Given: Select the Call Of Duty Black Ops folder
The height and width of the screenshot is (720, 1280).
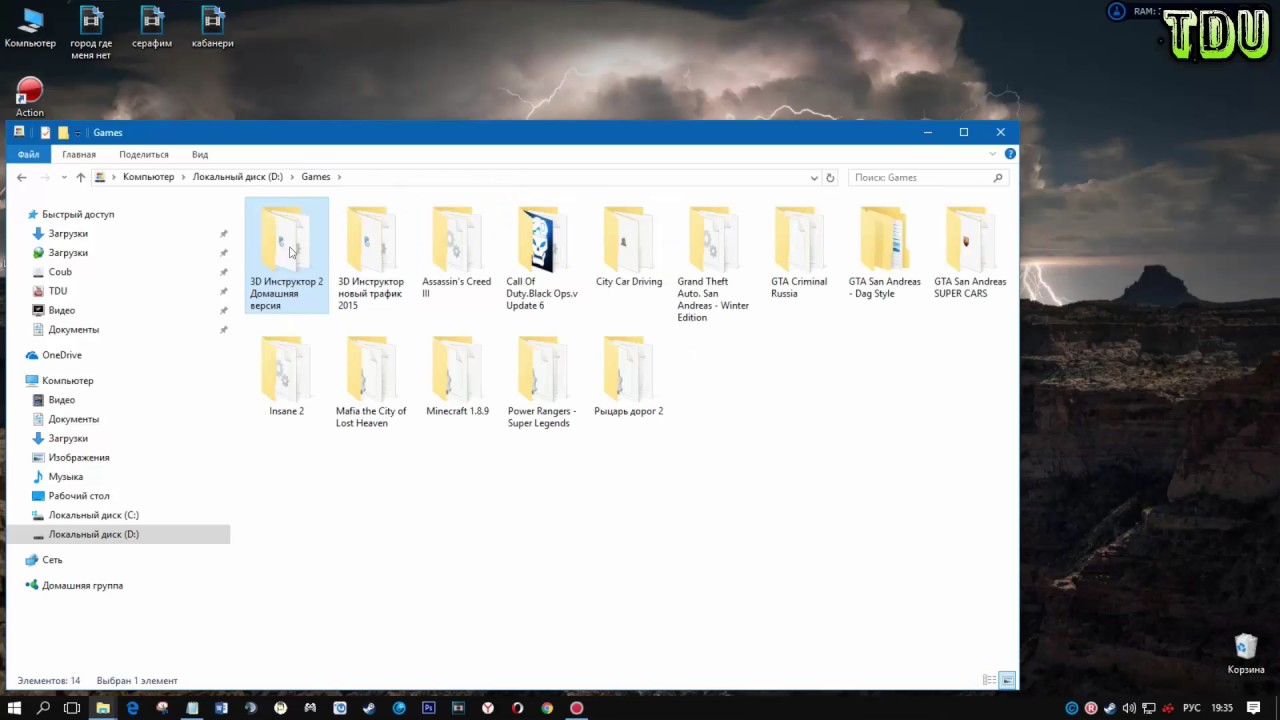Looking at the screenshot, I should pyautogui.click(x=542, y=258).
